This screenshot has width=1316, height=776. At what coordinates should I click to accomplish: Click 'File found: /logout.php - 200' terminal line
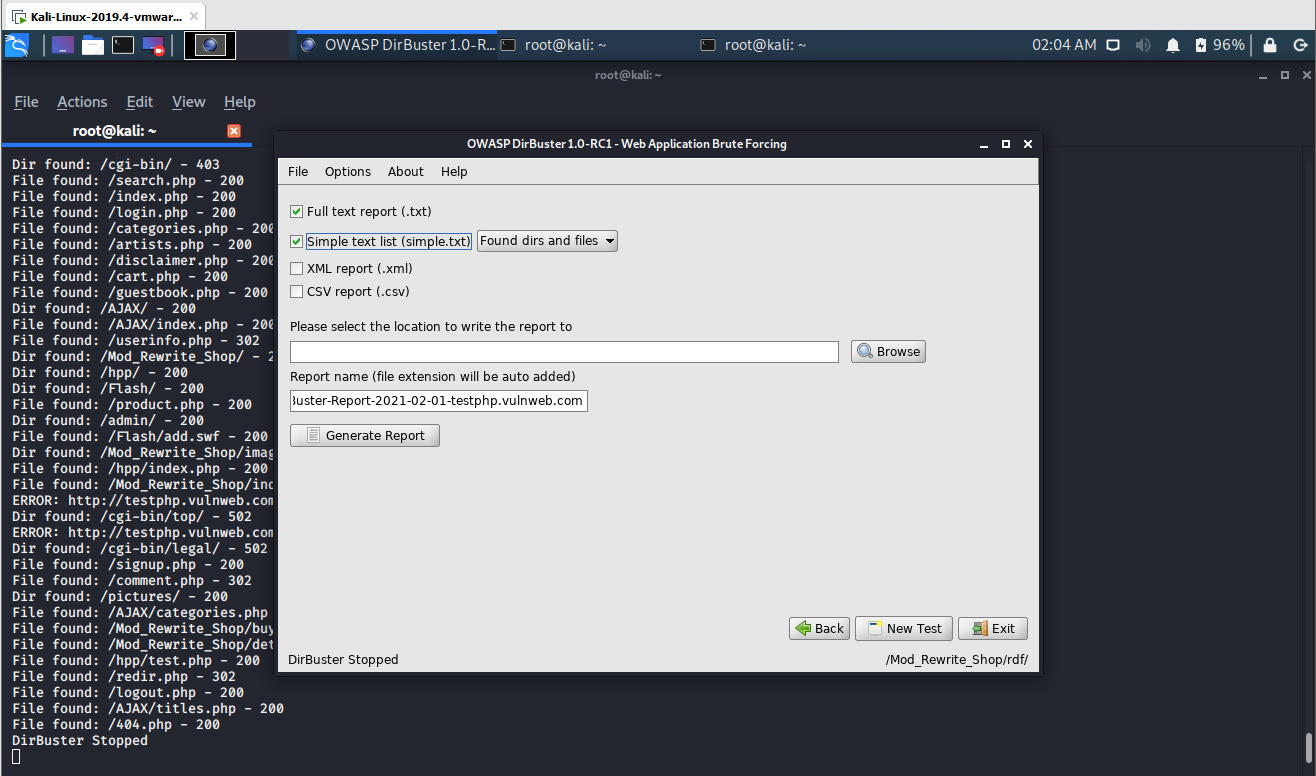128,693
